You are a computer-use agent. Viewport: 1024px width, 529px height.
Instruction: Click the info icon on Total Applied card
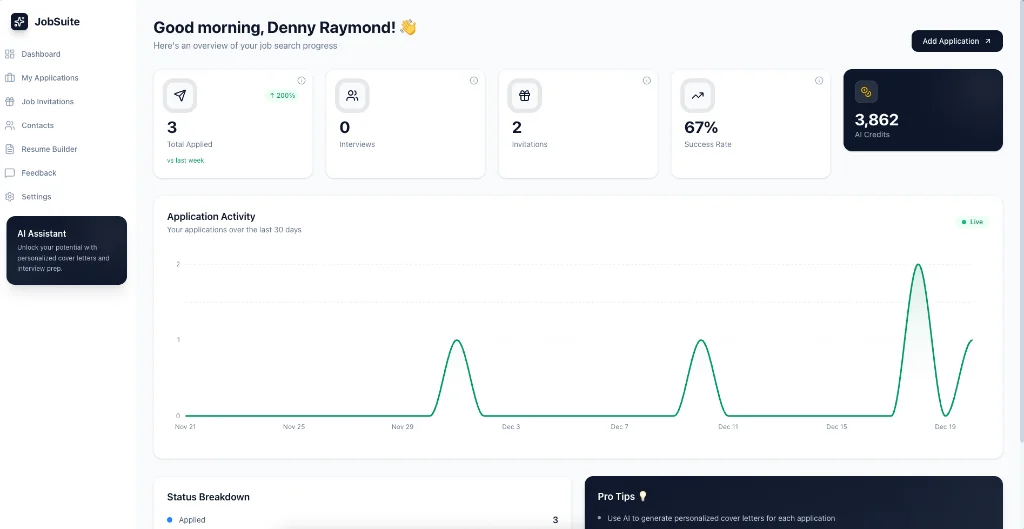(x=301, y=81)
